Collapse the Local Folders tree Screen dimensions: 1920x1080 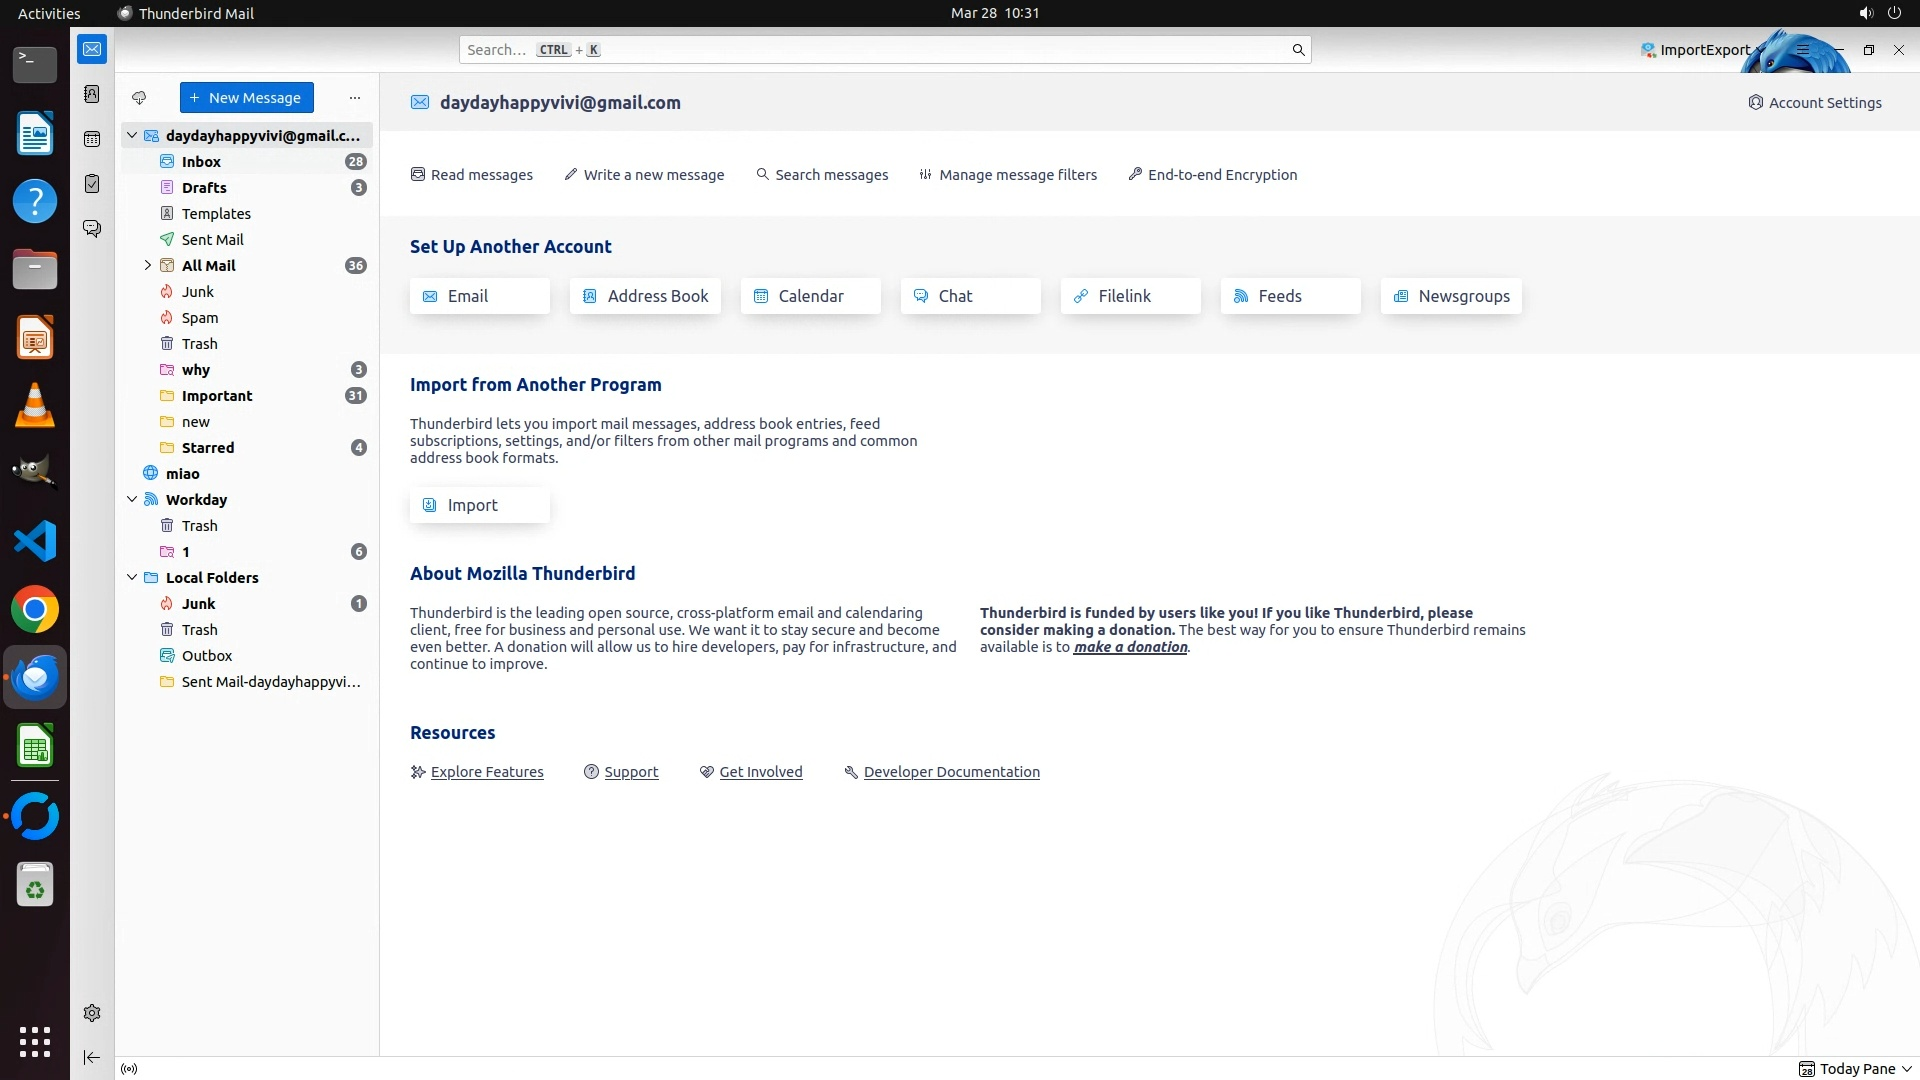pos(132,577)
